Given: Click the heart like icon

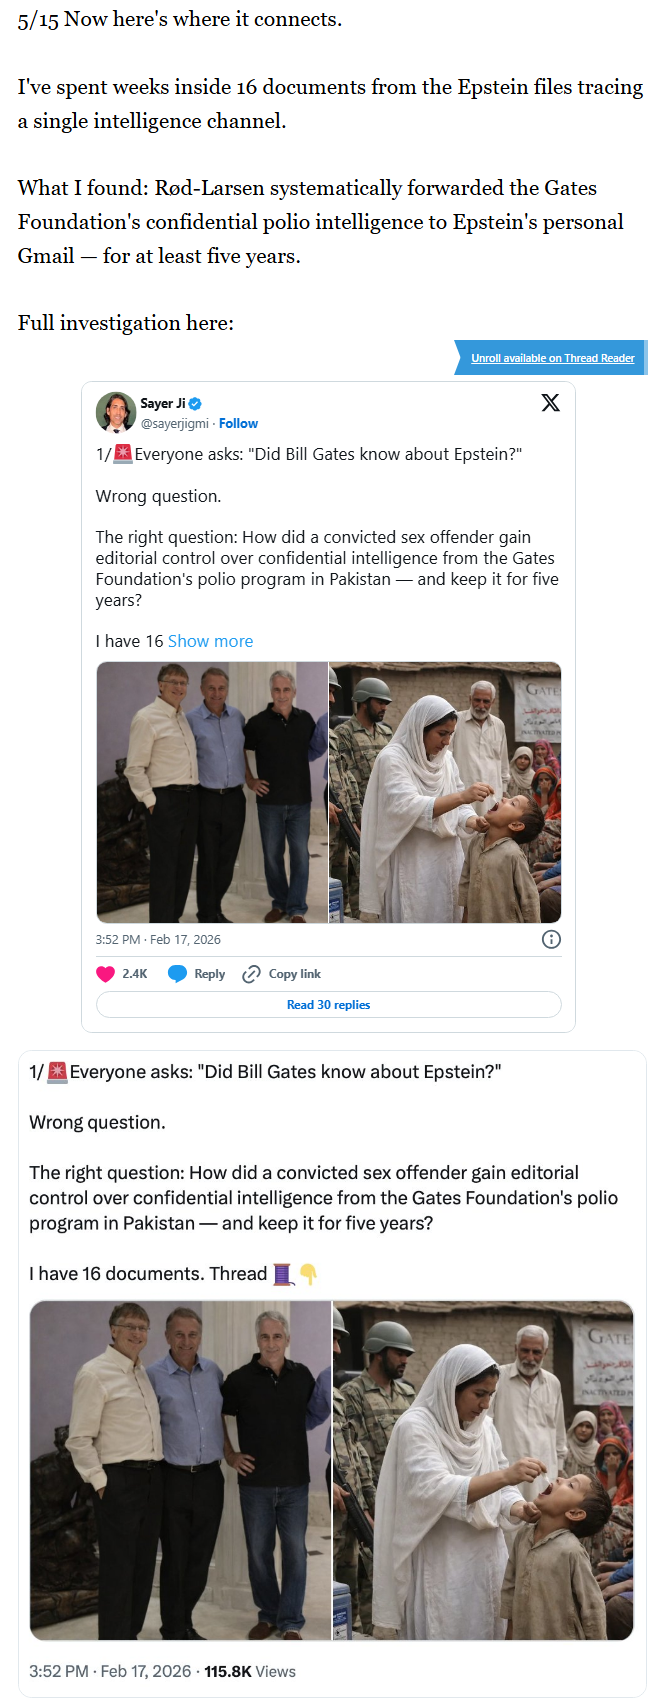Looking at the screenshot, I should click(x=105, y=974).
